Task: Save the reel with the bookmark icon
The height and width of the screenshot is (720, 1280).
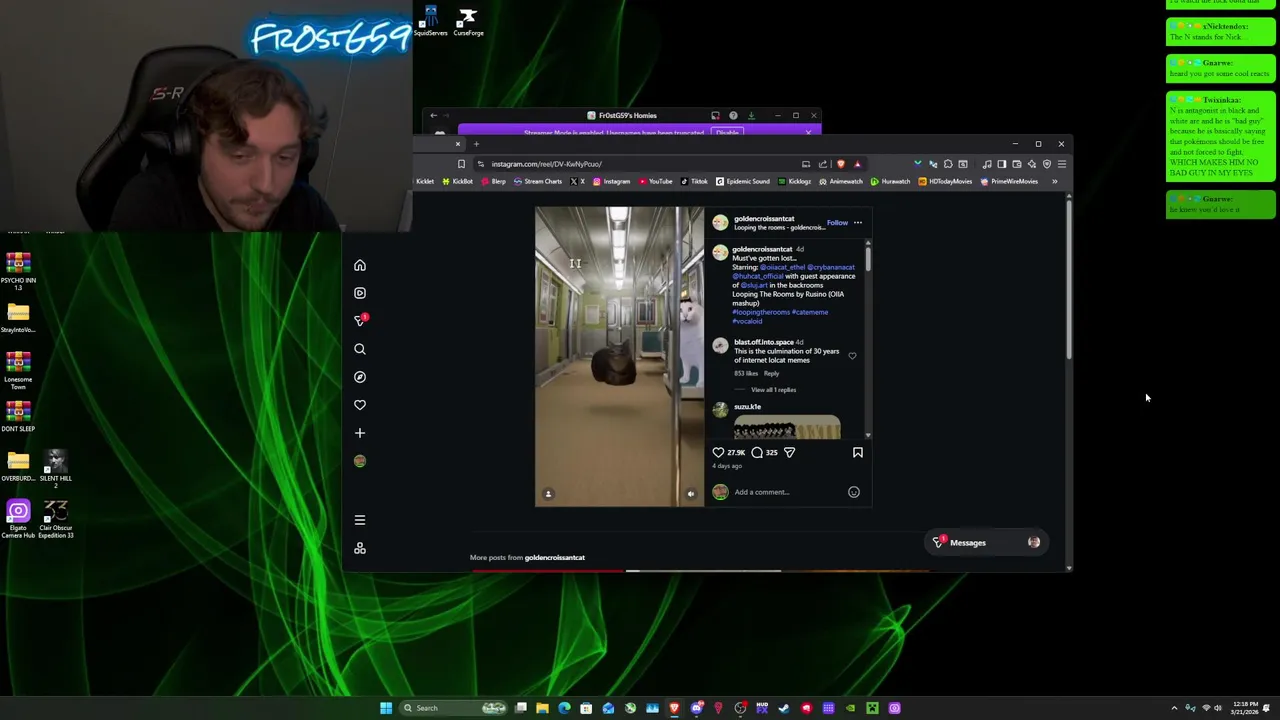Action: pyautogui.click(x=858, y=452)
